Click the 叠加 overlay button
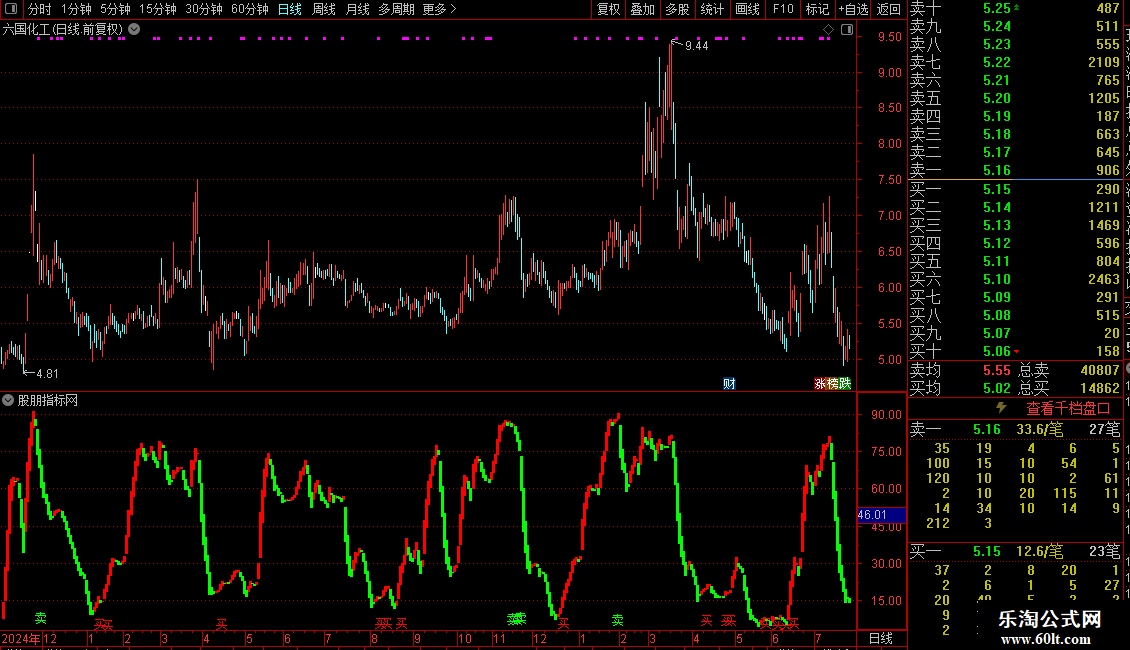Image resolution: width=1130 pixels, height=650 pixels. pyautogui.click(x=642, y=9)
